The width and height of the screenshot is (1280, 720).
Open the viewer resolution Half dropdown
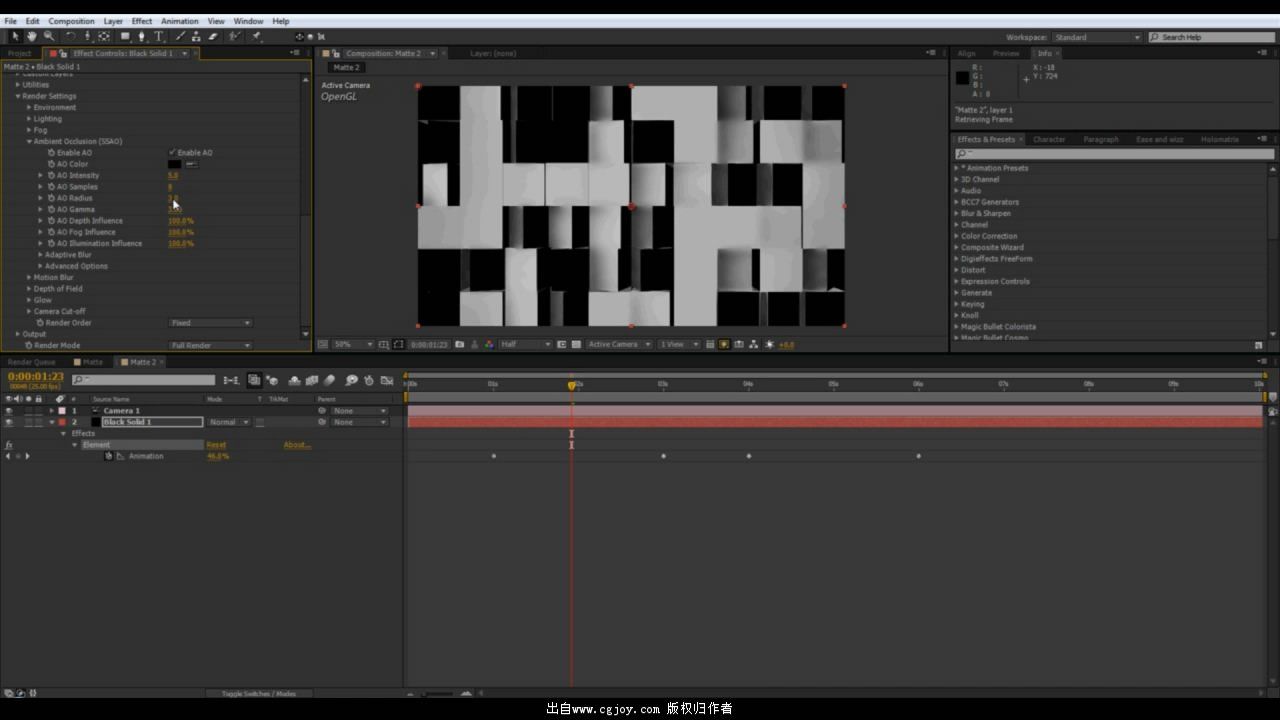pyautogui.click(x=525, y=344)
